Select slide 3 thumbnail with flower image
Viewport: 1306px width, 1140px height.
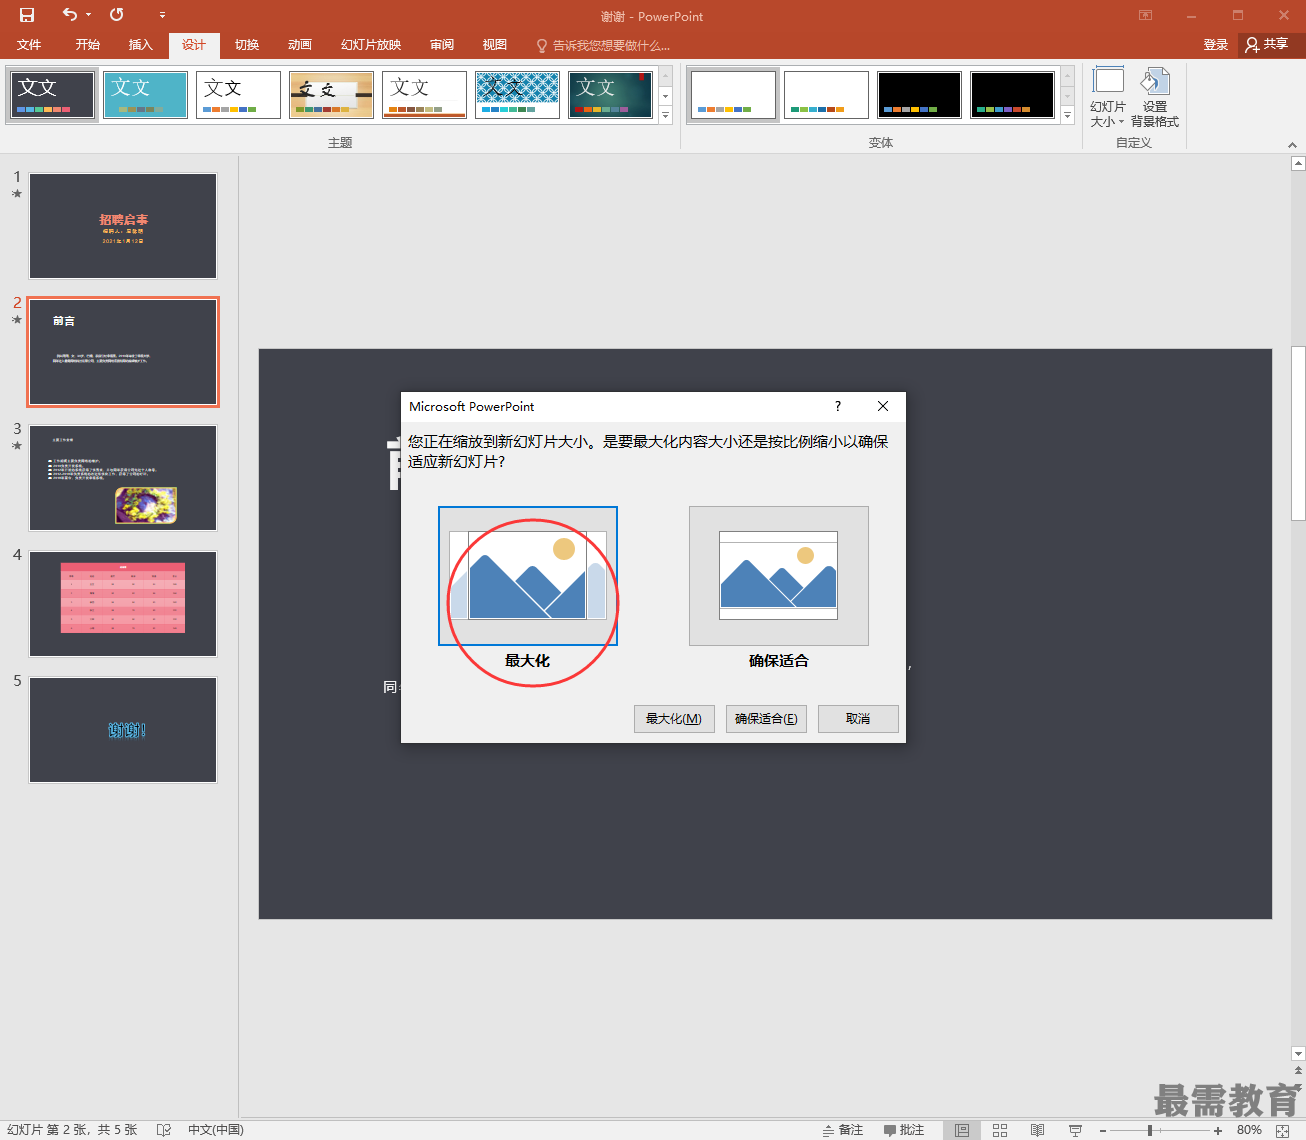[x=123, y=478]
